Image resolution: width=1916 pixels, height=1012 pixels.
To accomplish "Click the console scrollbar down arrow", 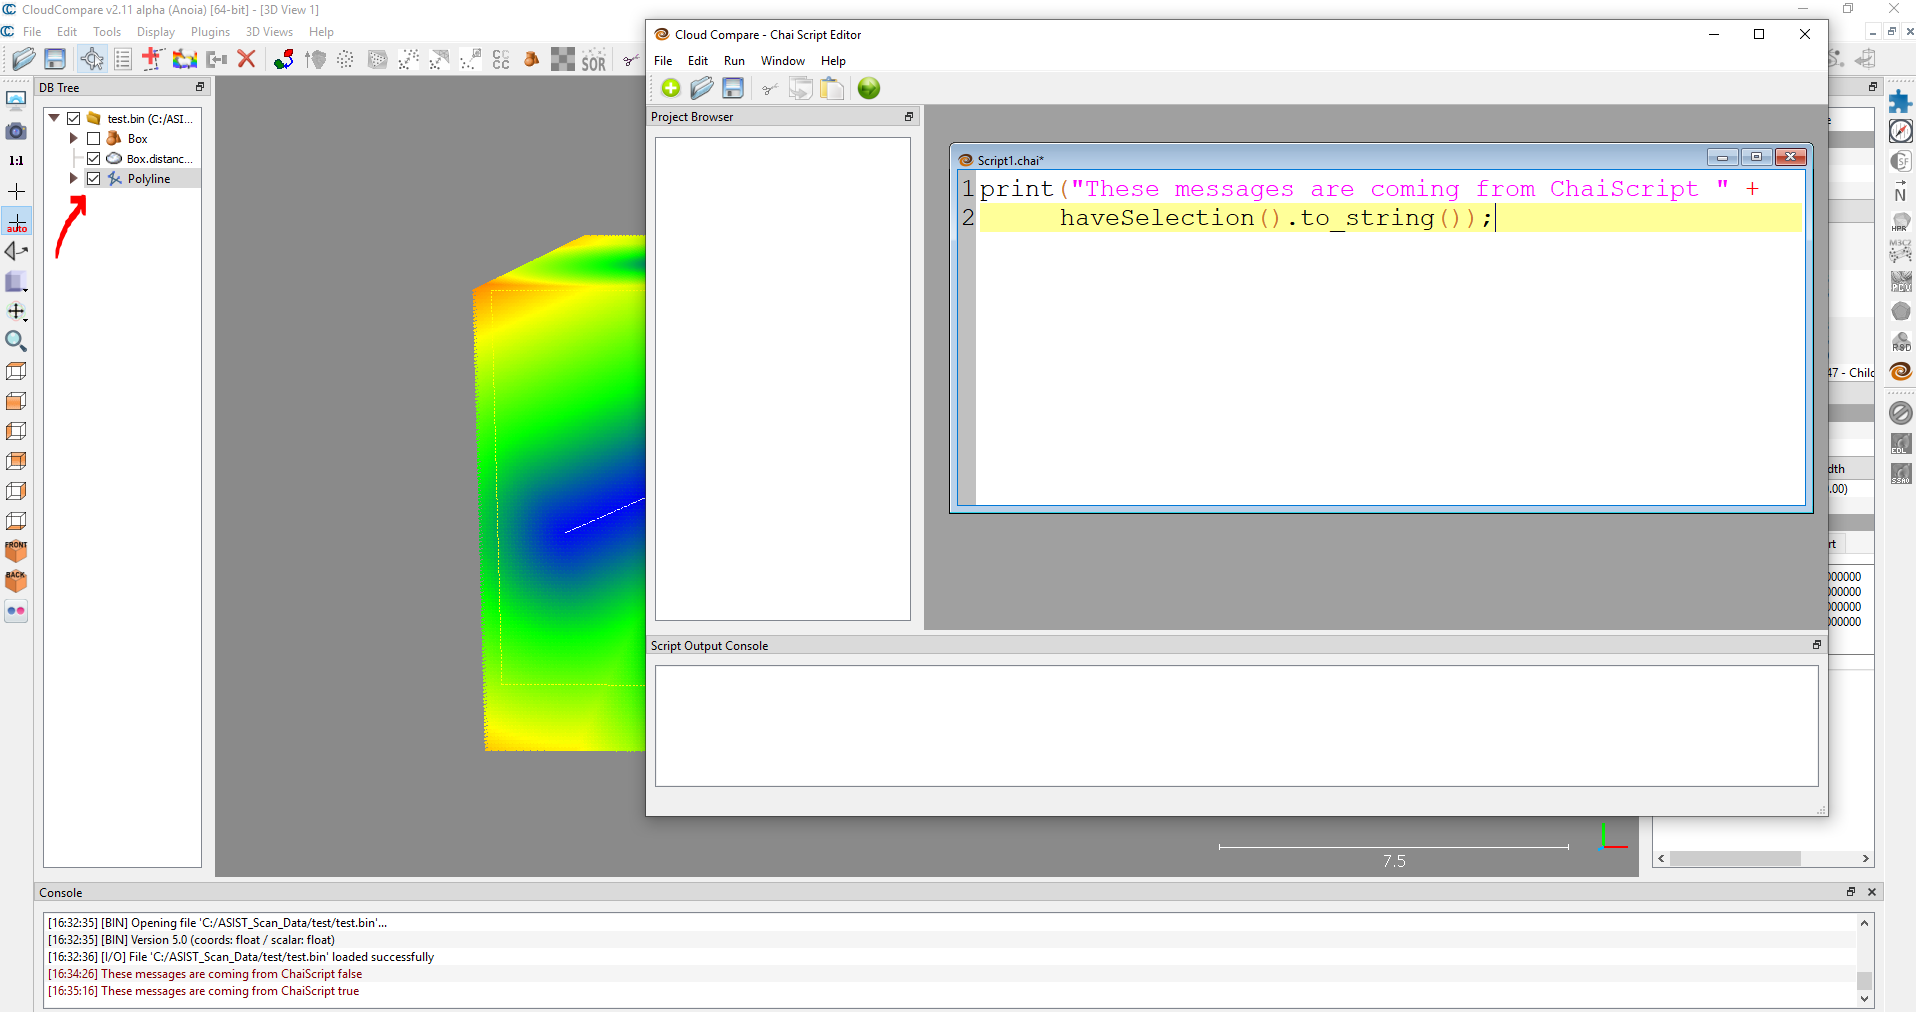I will click(1865, 999).
